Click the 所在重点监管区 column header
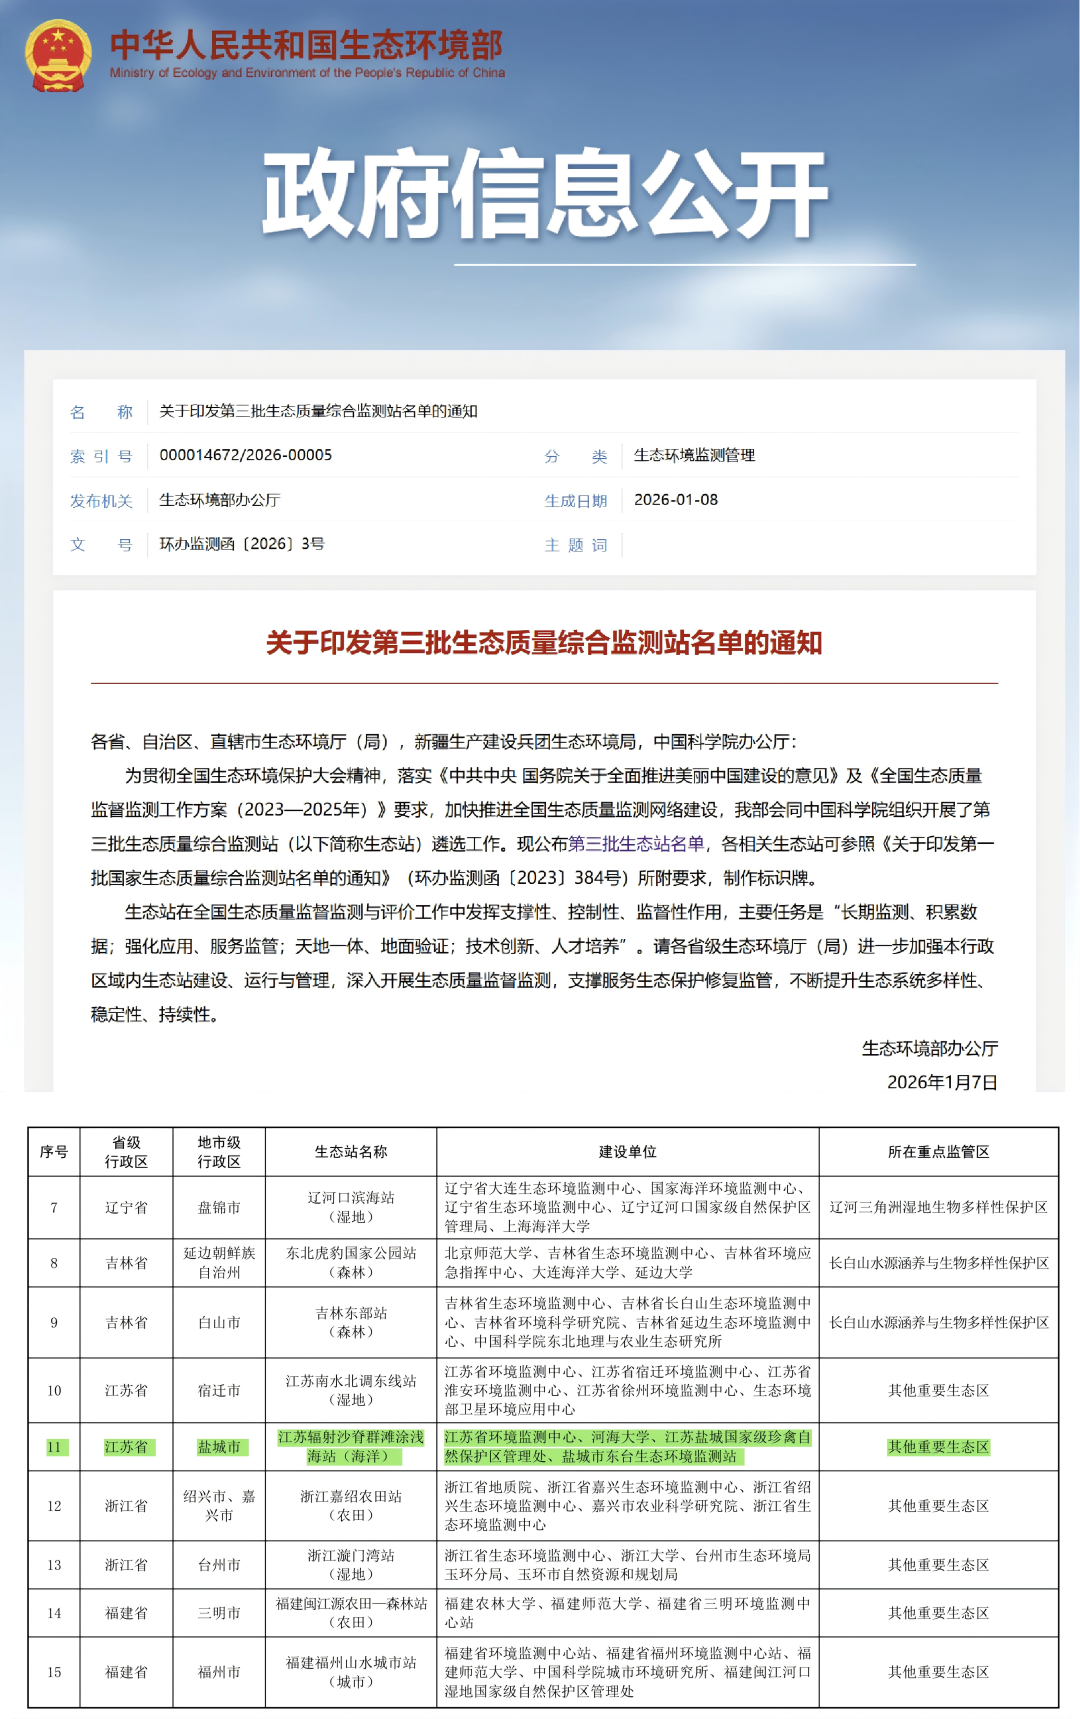This screenshot has height=1719, width=1080. click(x=938, y=1152)
